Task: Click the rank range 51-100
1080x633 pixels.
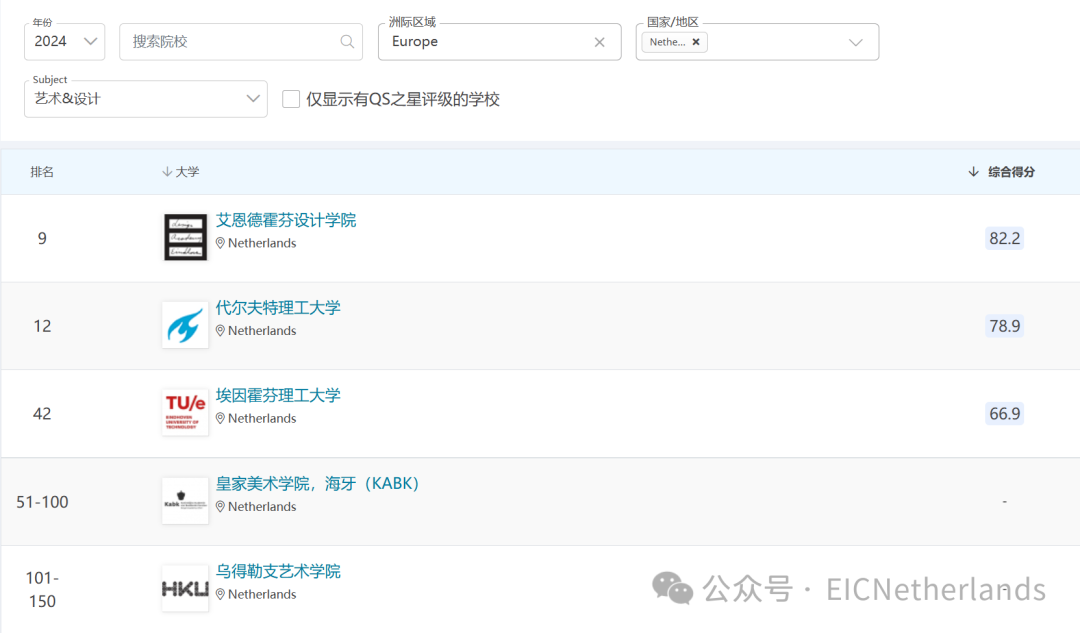Action: click(x=42, y=502)
